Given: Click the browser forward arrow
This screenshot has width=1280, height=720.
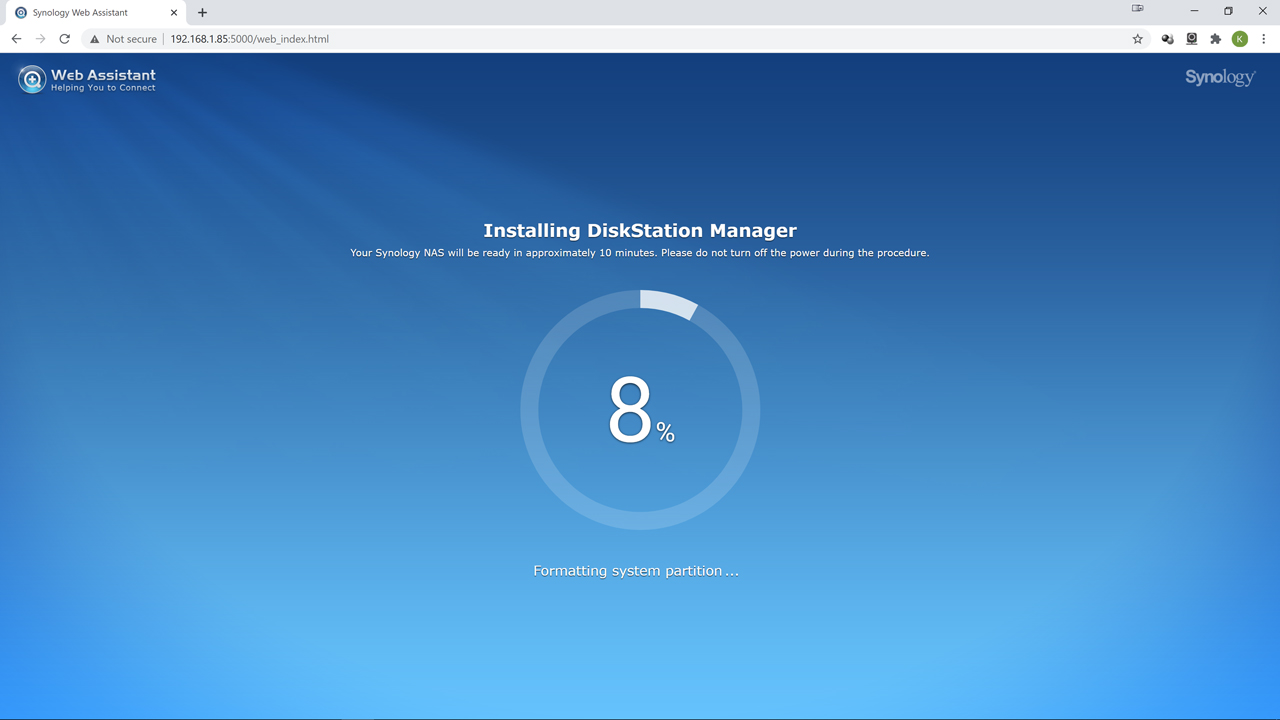Looking at the screenshot, I should [40, 39].
